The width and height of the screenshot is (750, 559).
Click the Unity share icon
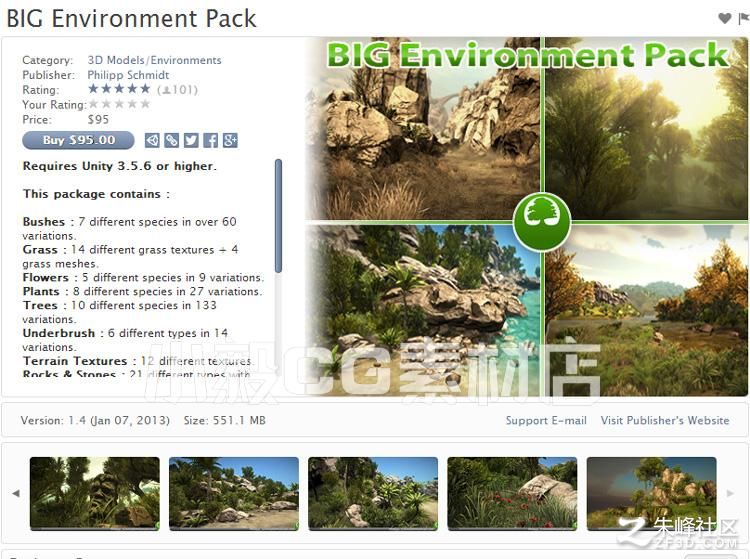pyautogui.click(x=152, y=140)
